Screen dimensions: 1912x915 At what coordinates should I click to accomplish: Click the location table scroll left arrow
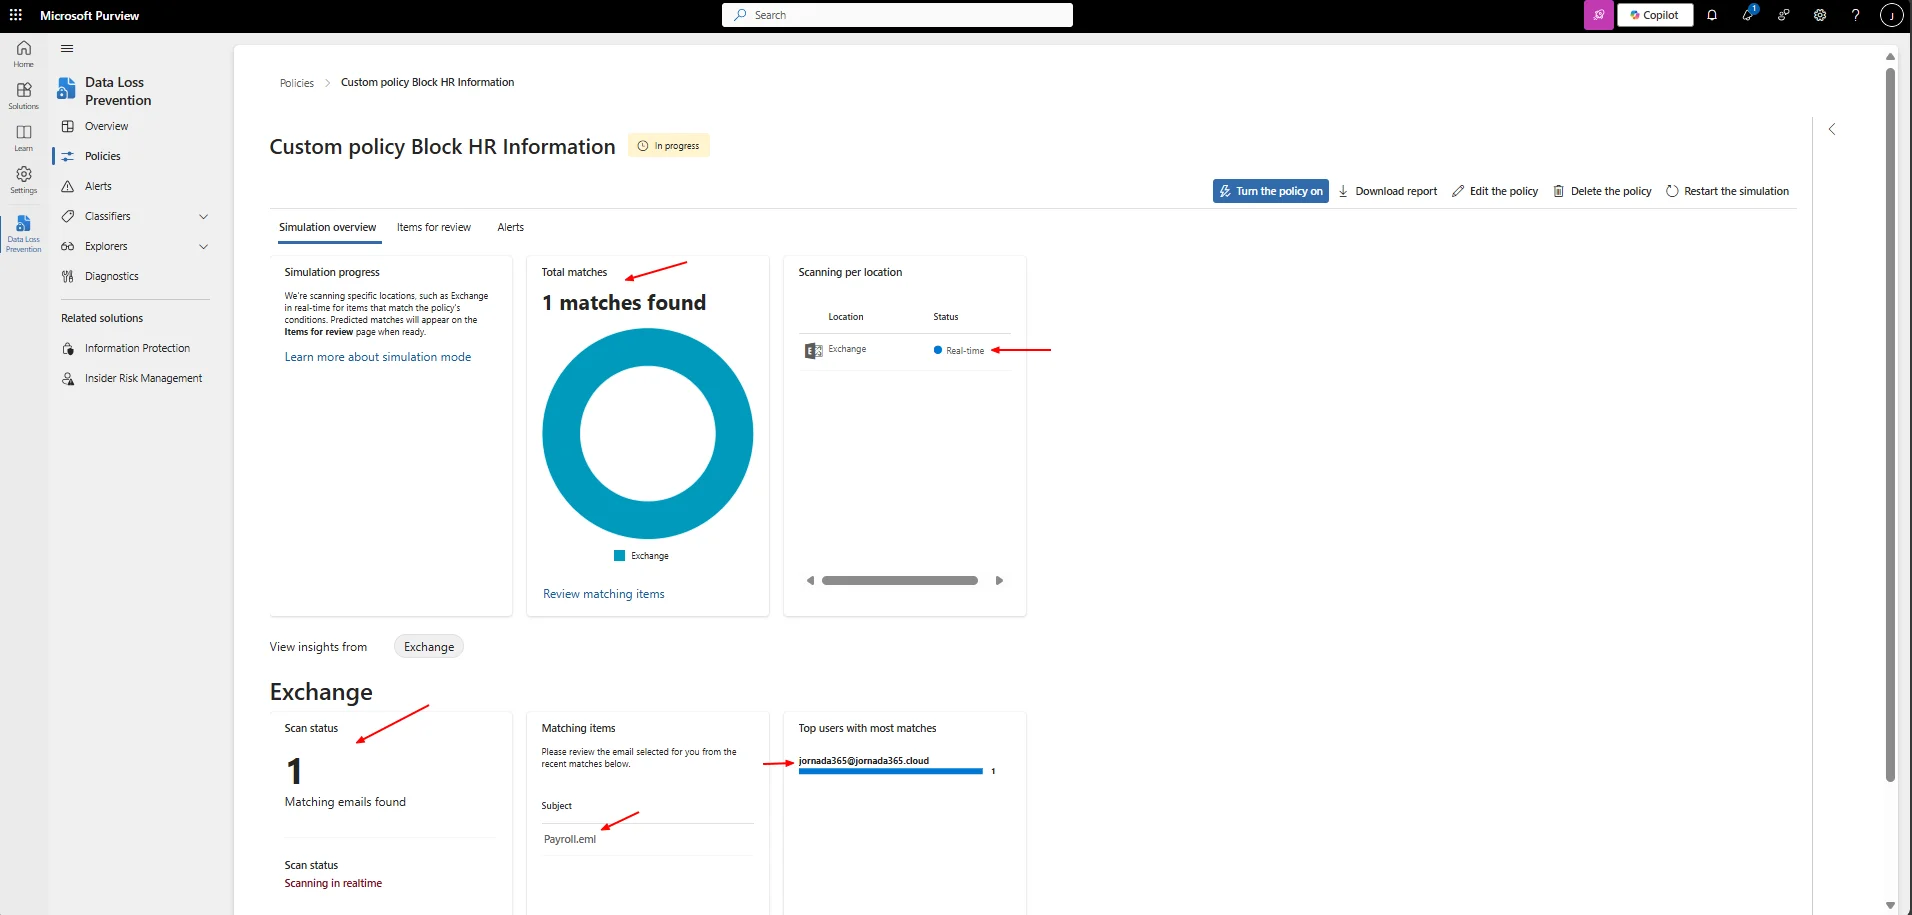click(x=810, y=580)
